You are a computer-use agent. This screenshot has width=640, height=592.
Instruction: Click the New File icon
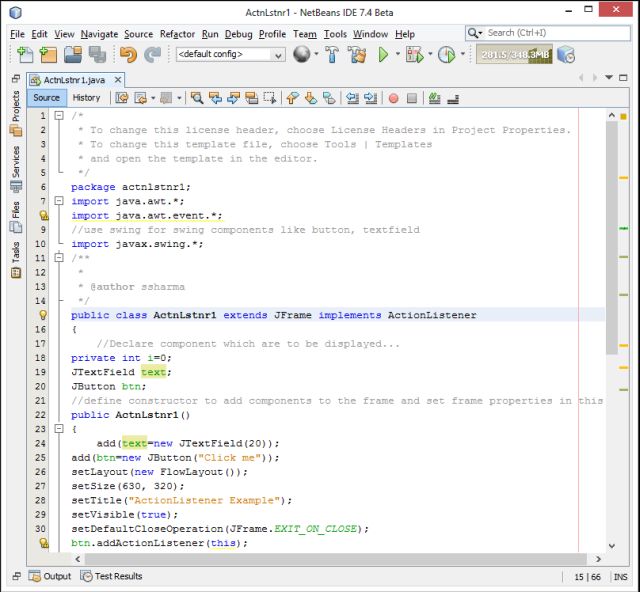[24, 55]
